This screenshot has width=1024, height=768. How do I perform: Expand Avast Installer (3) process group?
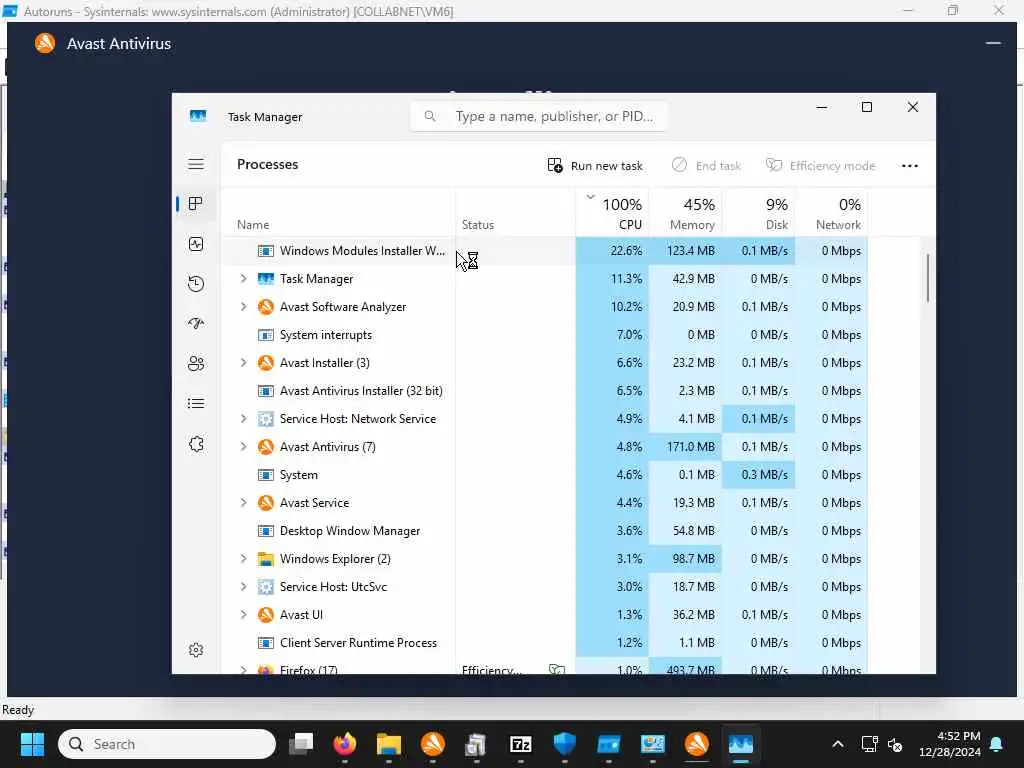(244, 362)
